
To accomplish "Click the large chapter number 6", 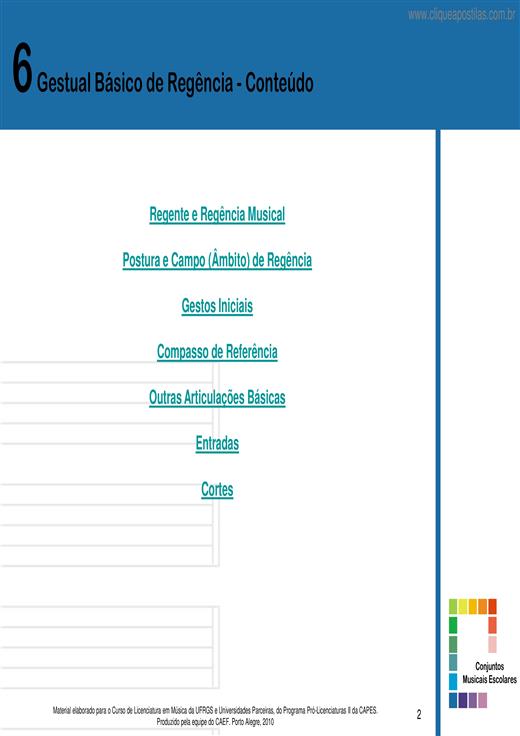I will point(22,68).
